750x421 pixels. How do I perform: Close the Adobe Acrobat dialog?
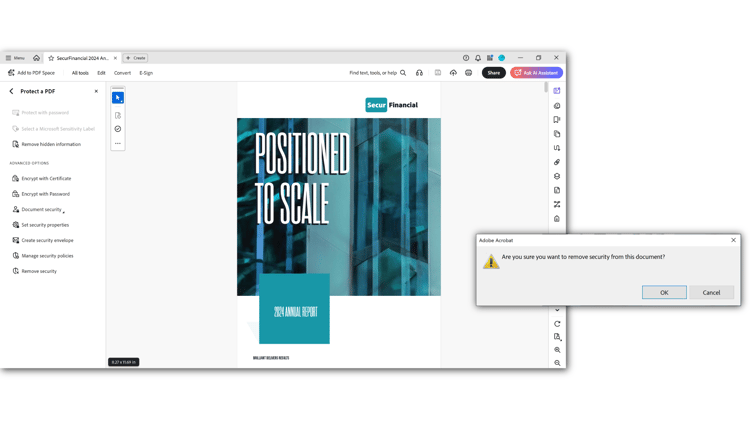click(x=733, y=240)
